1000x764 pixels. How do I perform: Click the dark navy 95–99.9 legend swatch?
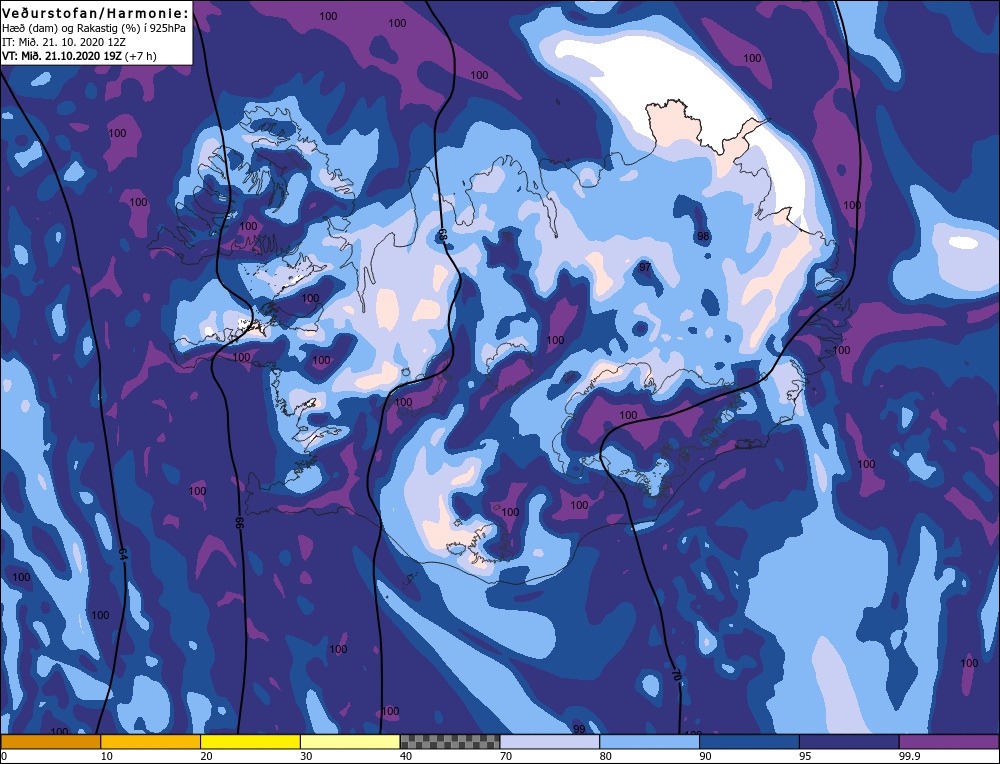(849, 741)
